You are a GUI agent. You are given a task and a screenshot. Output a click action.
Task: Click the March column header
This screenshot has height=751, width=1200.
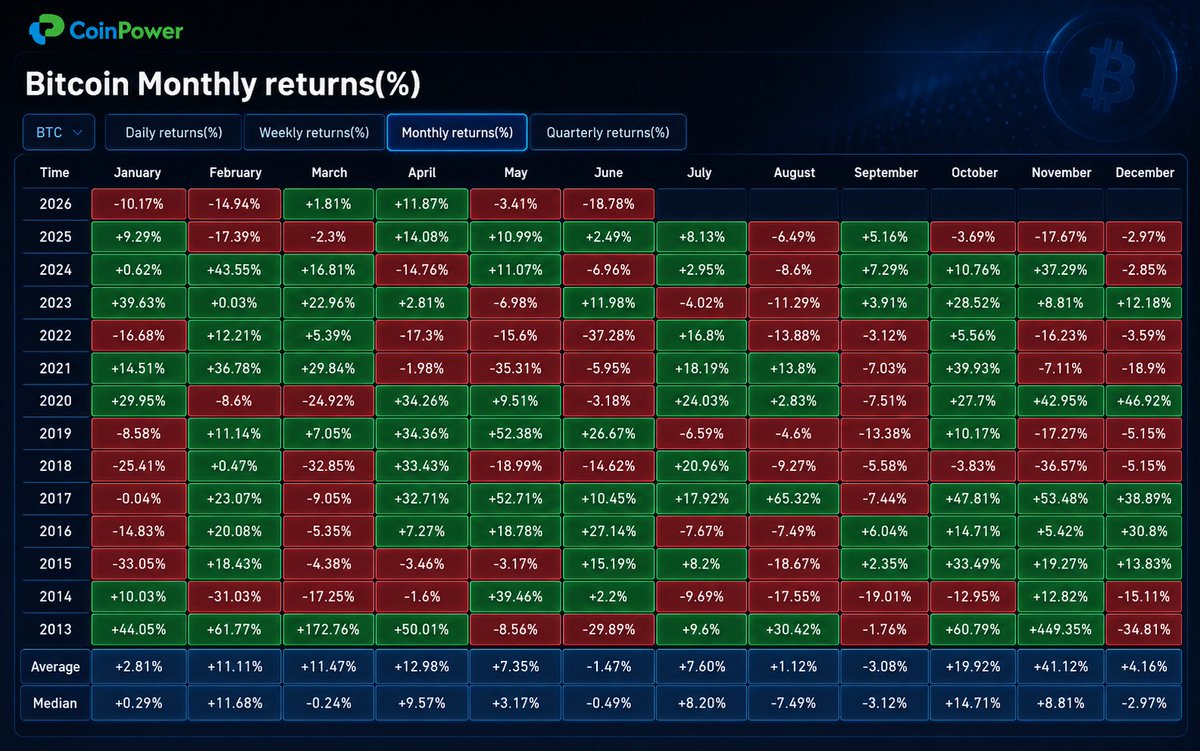pos(329,172)
